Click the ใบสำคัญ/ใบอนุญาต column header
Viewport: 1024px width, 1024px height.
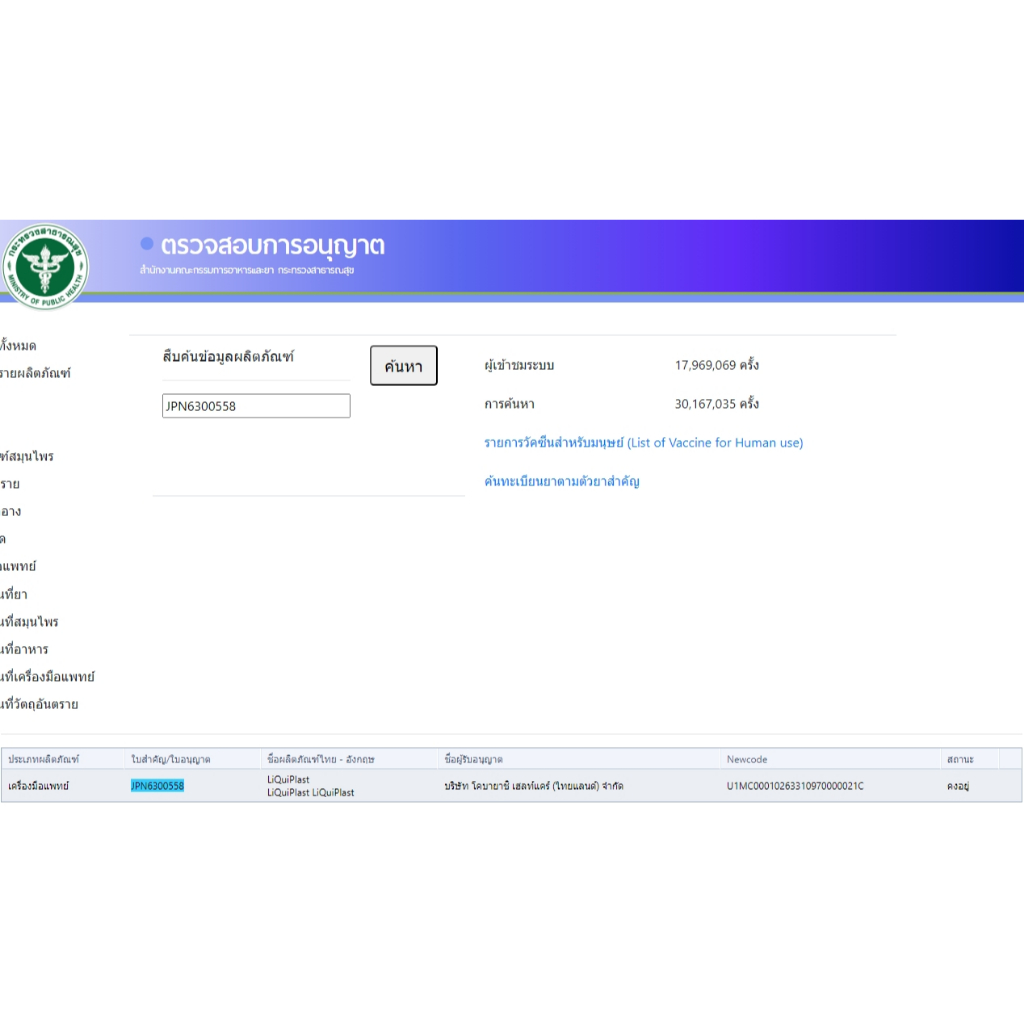pyautogui.click(x=171, y=760)
